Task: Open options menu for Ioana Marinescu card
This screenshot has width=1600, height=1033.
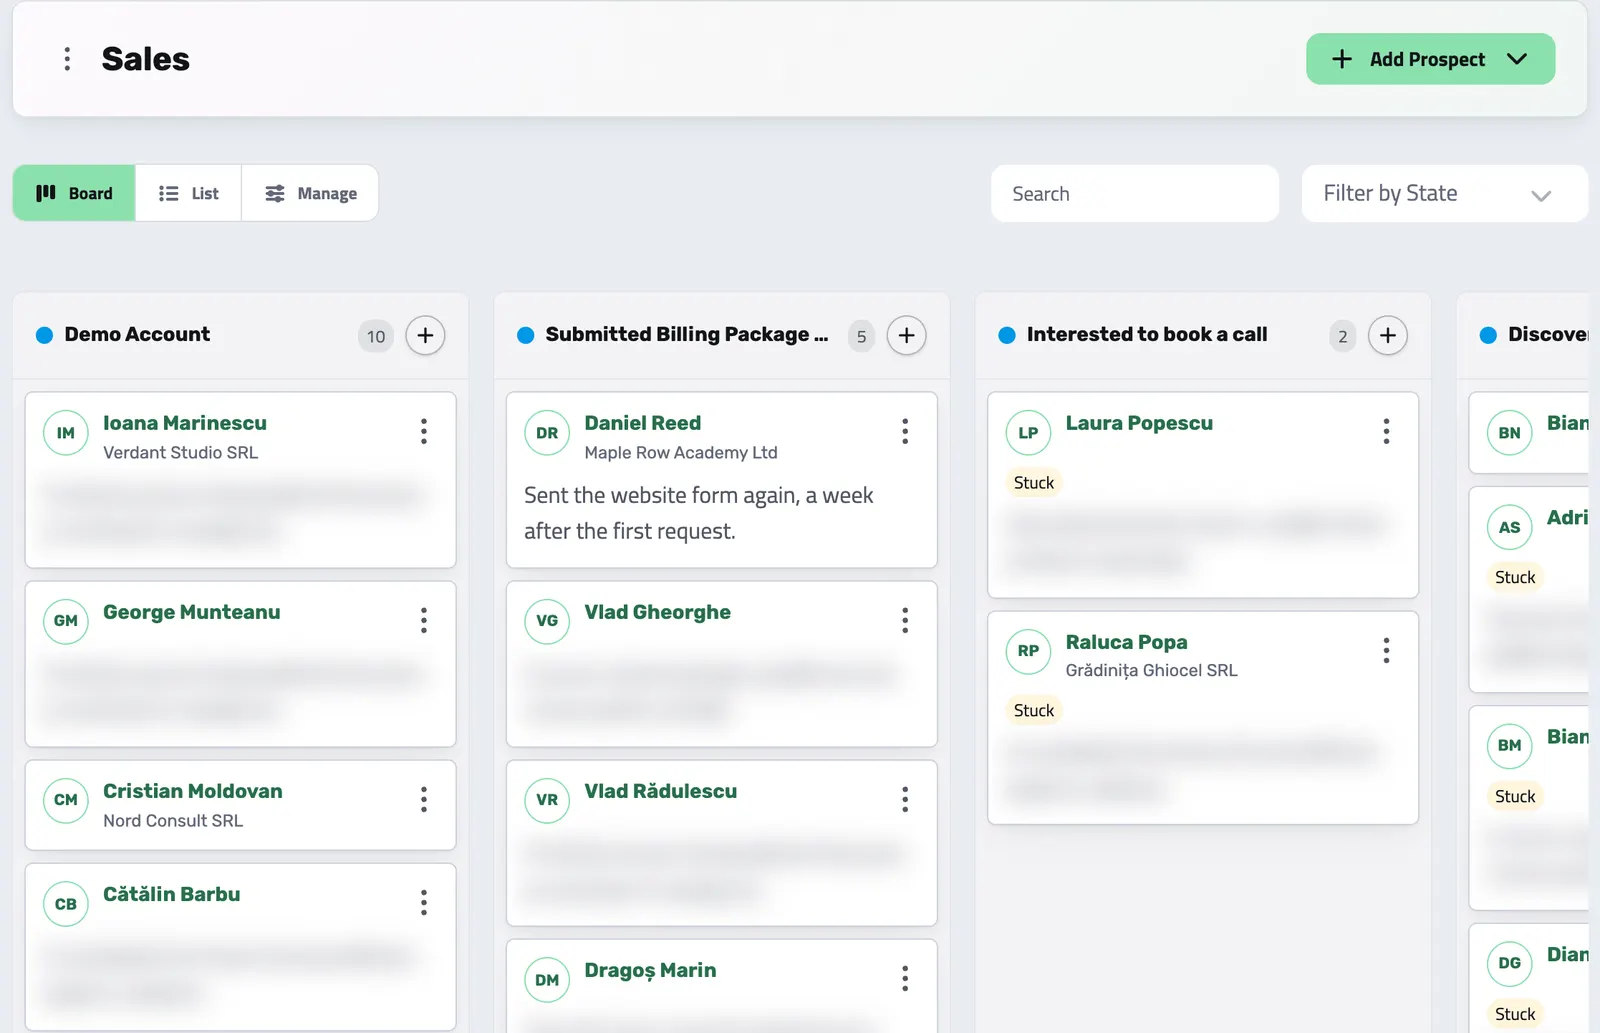Action: (424, 431)
